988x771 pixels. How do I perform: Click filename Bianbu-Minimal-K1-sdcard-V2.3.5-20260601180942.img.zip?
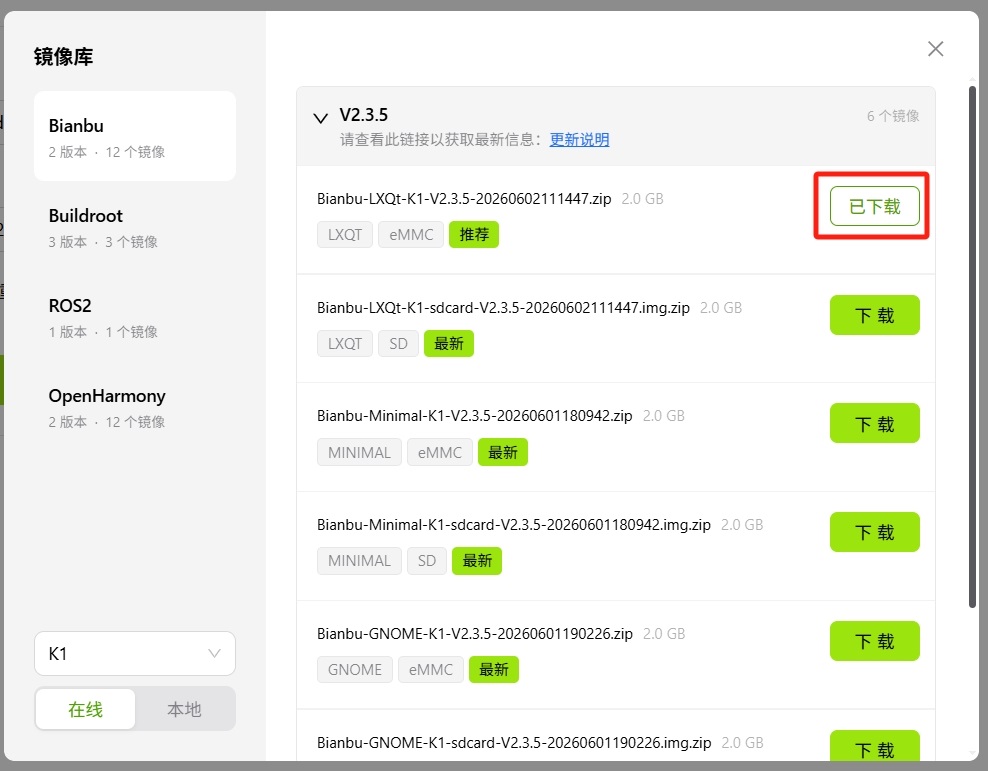pos(514,525)
